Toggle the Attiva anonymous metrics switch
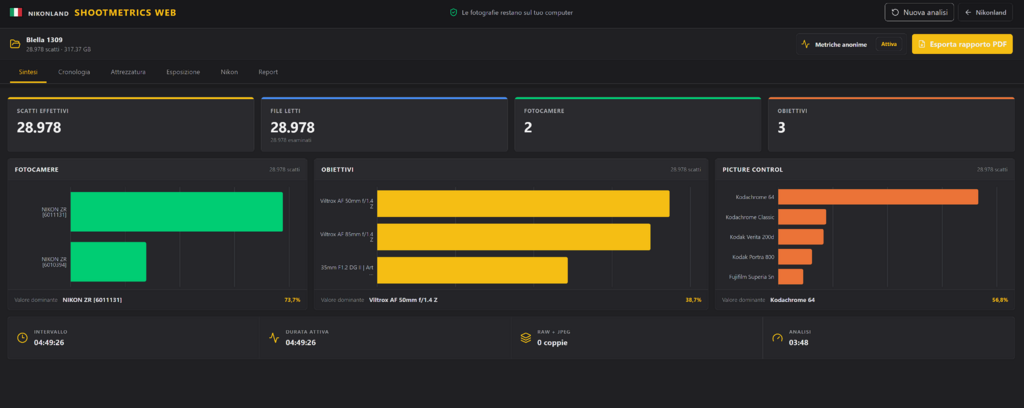The width and height of the screenshot is (1024, 408). (x=889, y=44)
